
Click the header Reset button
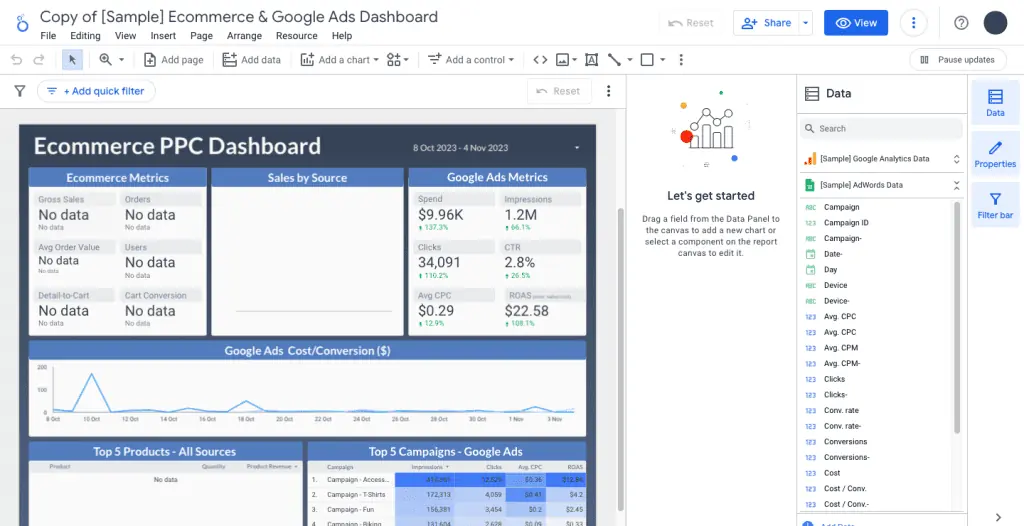point(691,23)
